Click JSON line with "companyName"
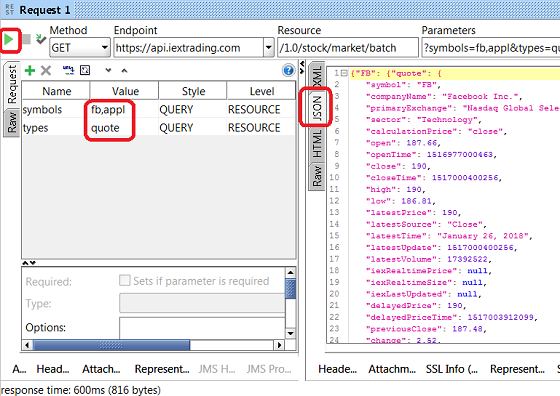Image resolution: width=560 pixels, height=396 pixels. (x=445, y=96)
